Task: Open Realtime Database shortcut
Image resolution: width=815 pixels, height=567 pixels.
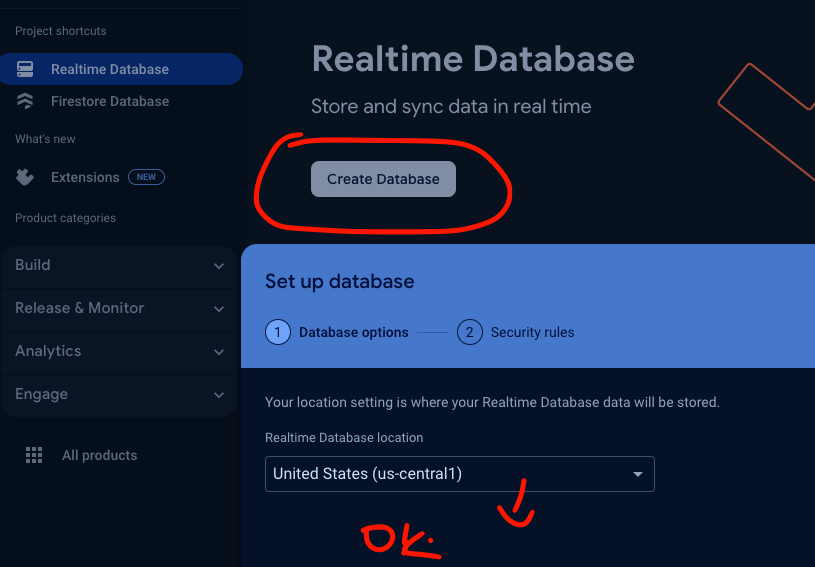Action: tap(121, 69)
